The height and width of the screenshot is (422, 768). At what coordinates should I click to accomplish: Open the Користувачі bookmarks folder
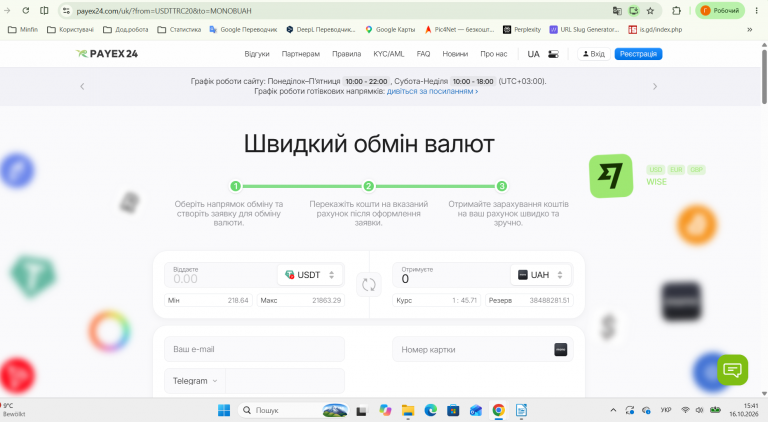pos(70,29)
